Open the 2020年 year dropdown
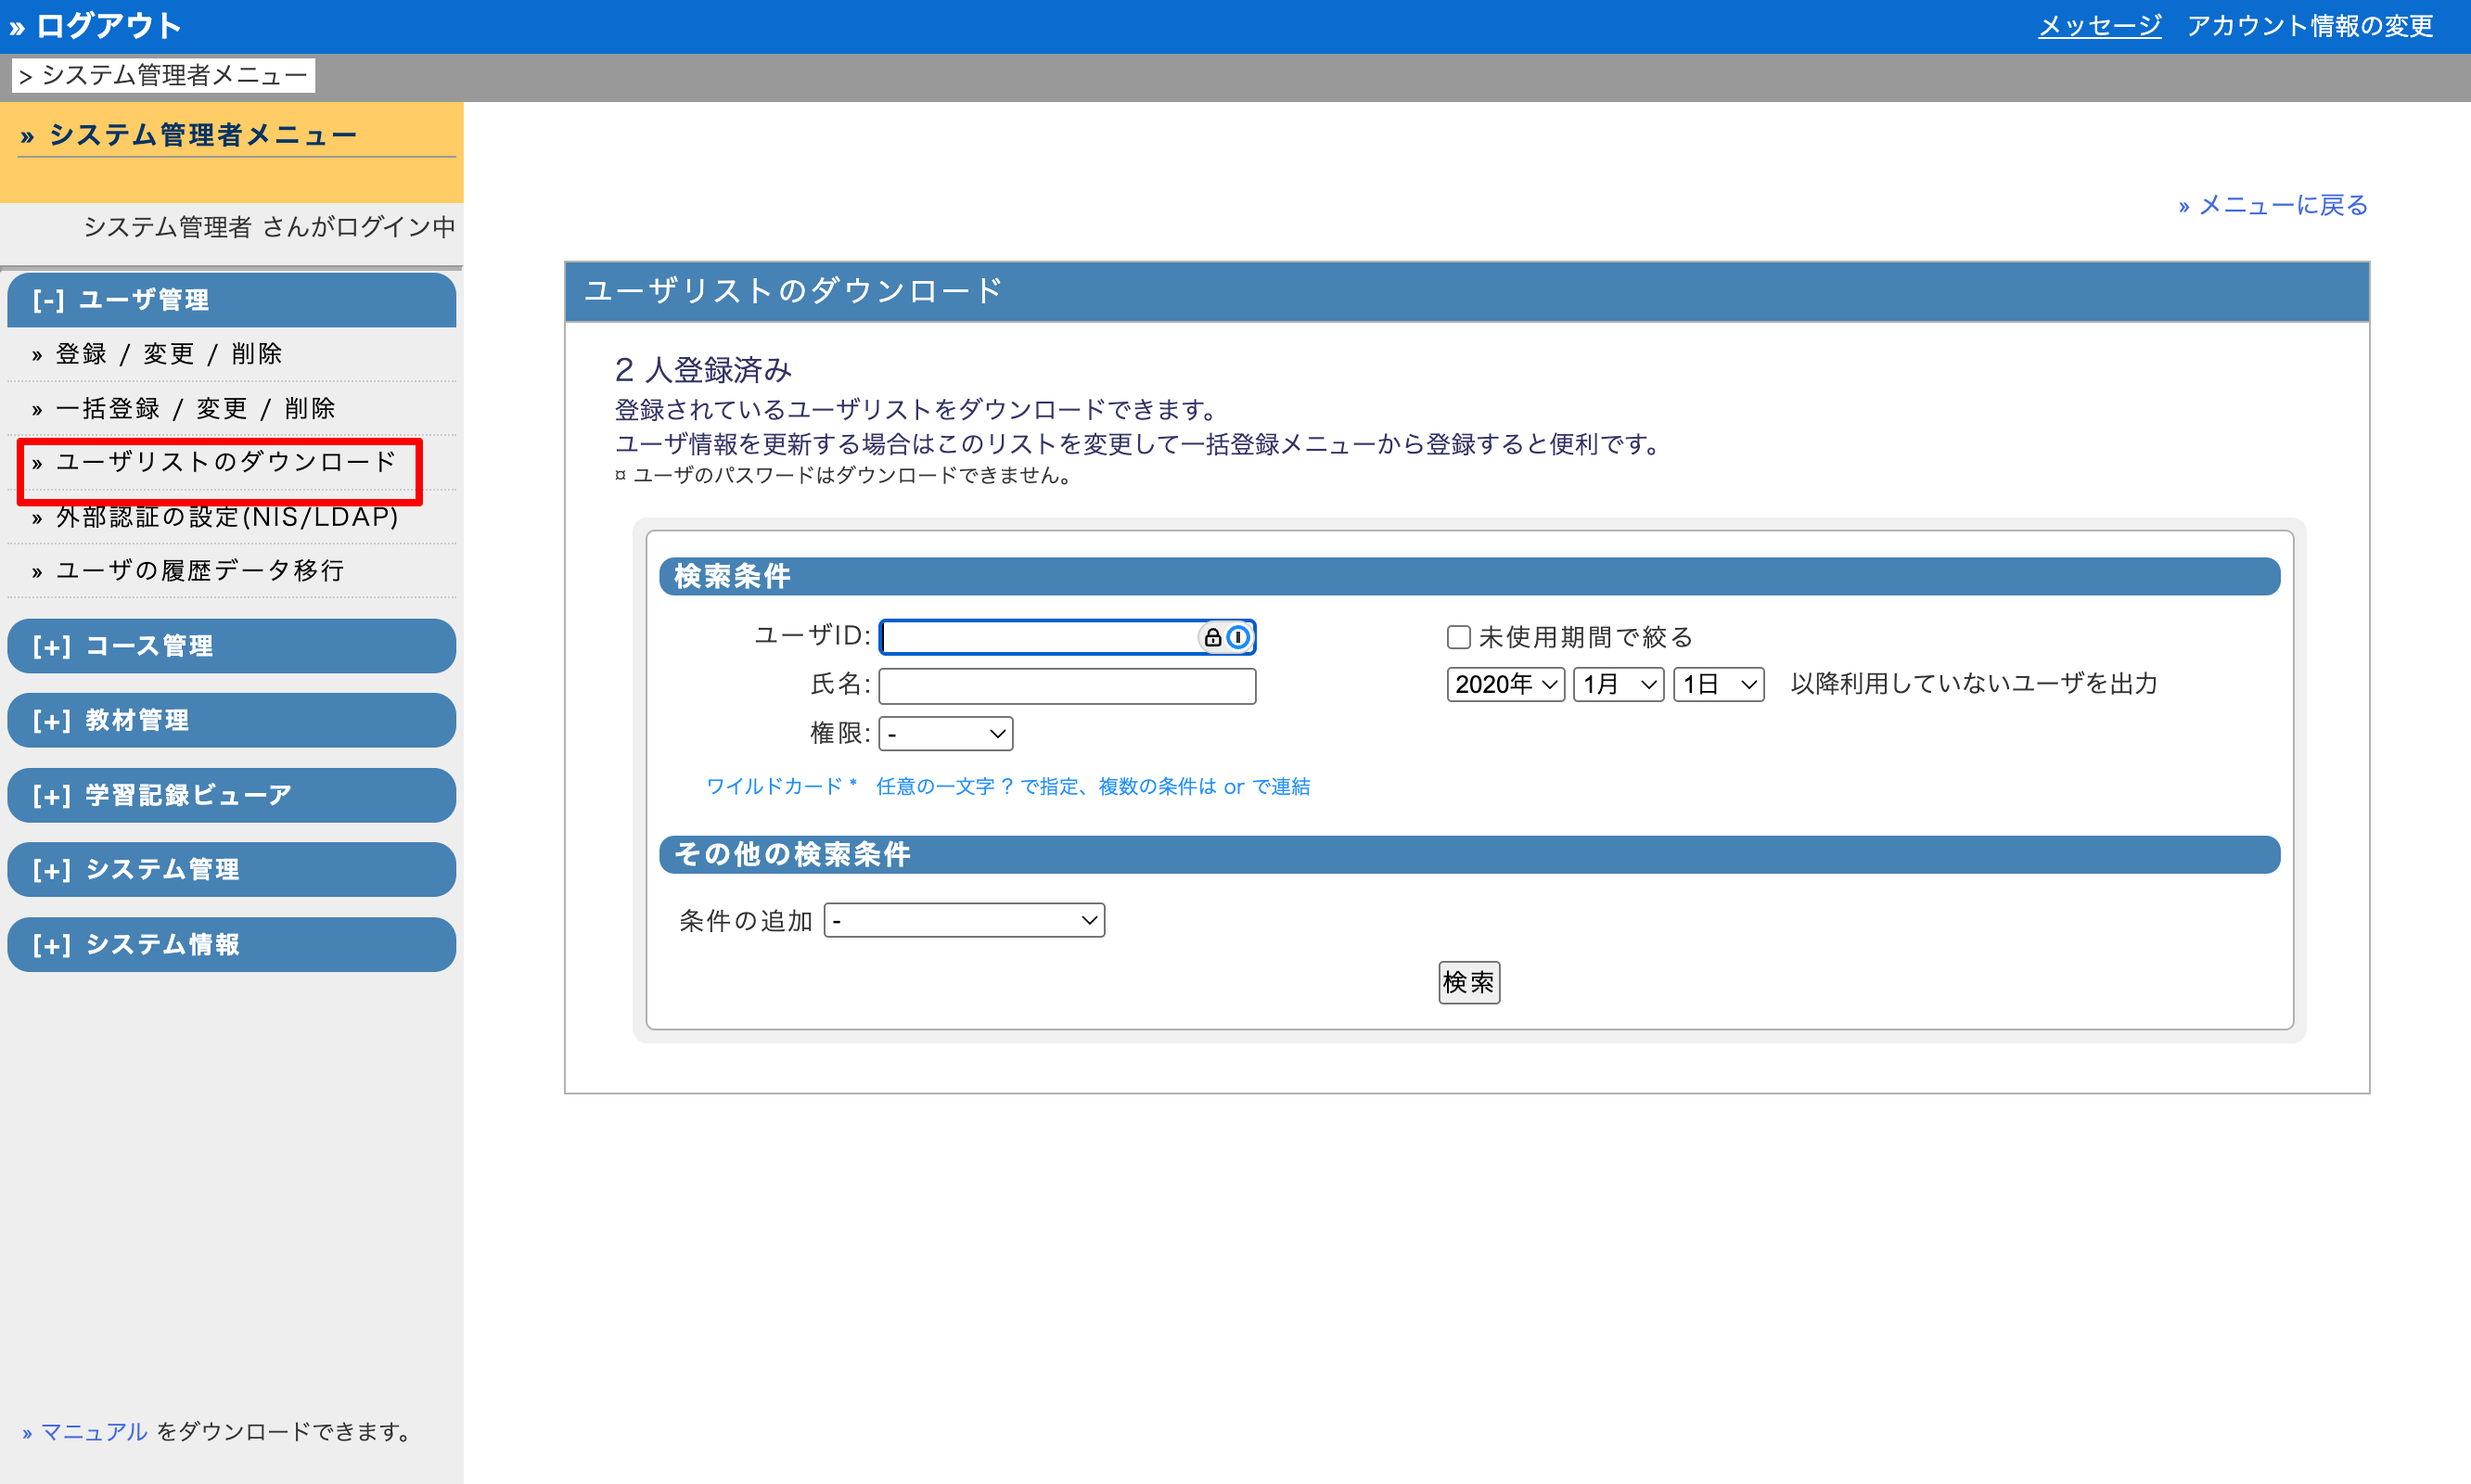The width and height of the screenshot is (2471, 1484). click(1505, 684)
